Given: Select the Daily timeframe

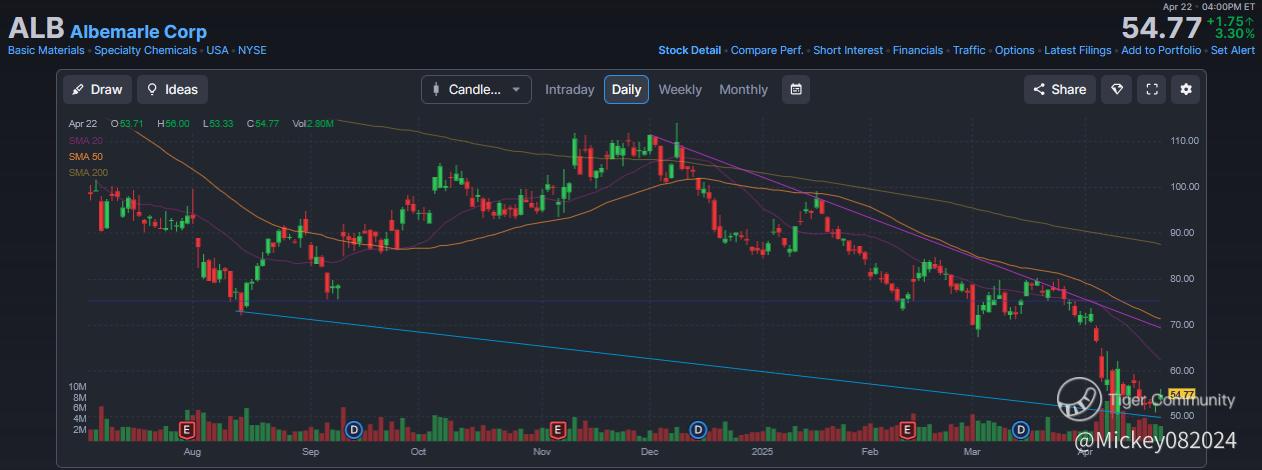Looking at the screenshot, I should tap(626, 89).
